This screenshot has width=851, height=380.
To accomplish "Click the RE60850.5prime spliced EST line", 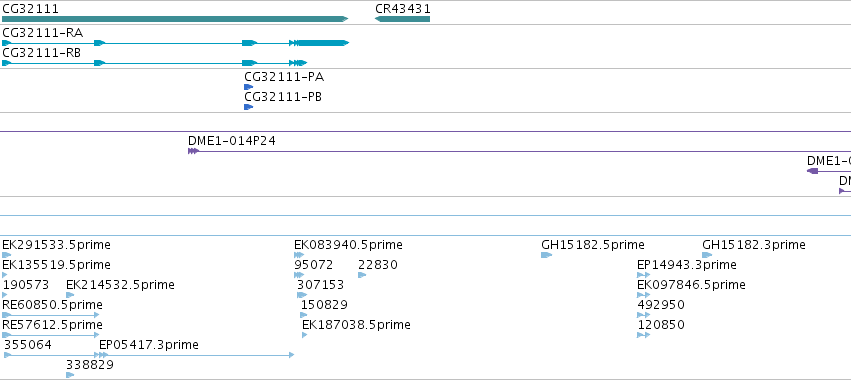I will pos(51,315).
